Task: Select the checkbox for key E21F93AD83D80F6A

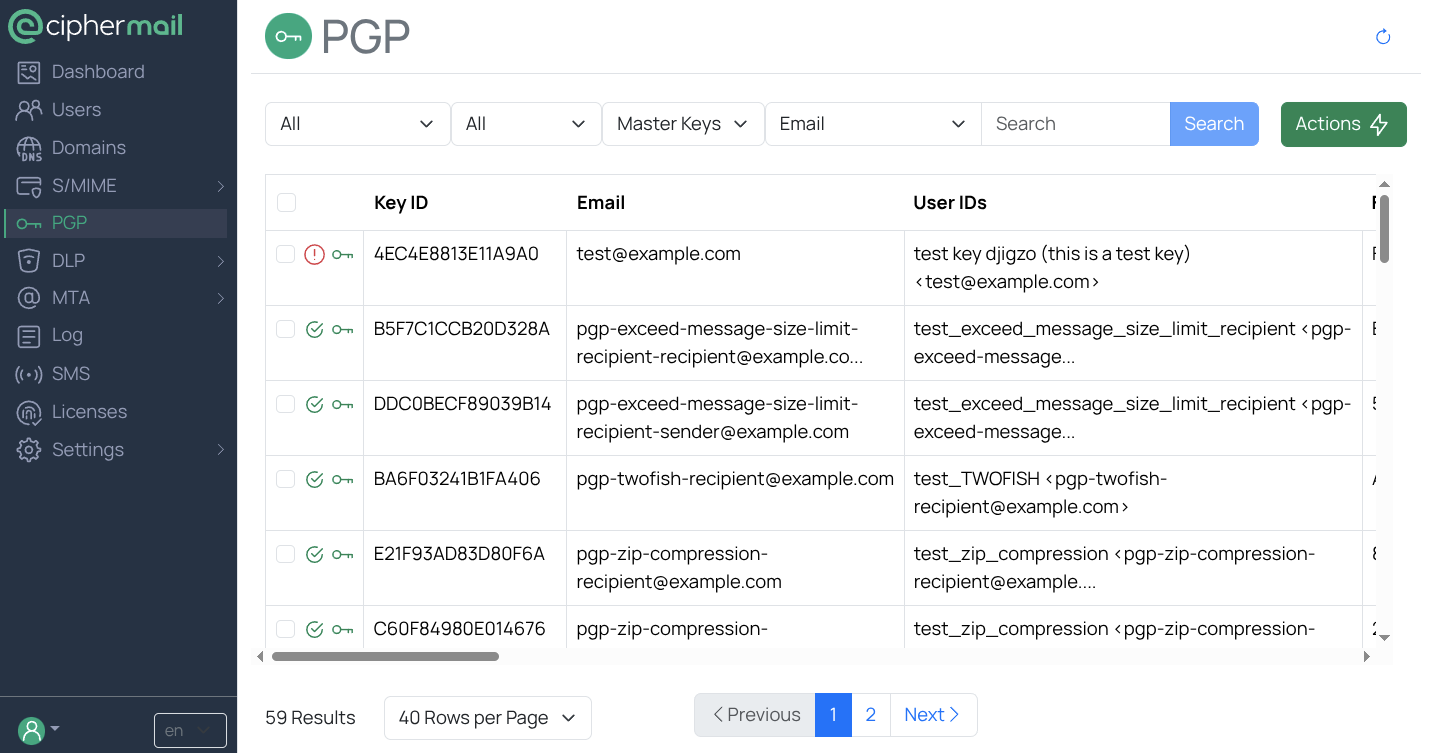Action: pyautogui.click(x=286, y=555)
